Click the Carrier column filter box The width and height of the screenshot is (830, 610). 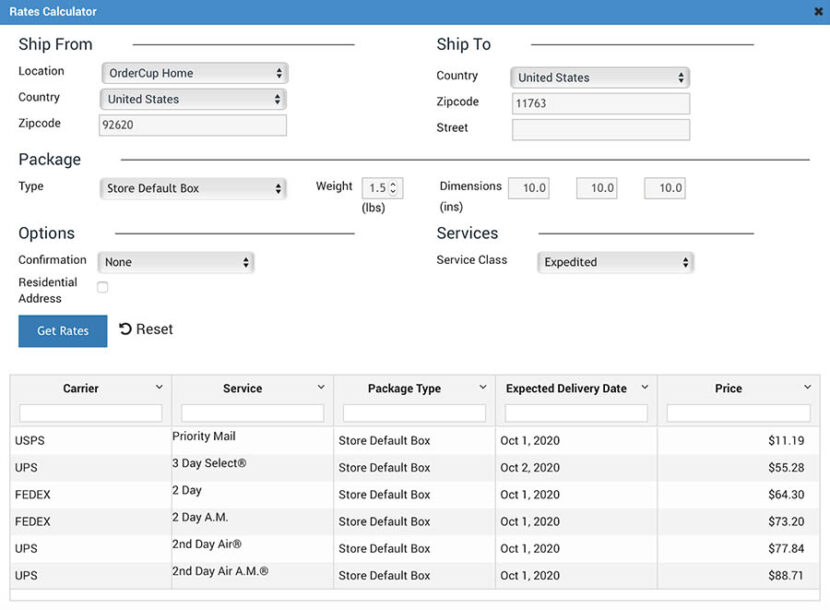tap(91, 413)
